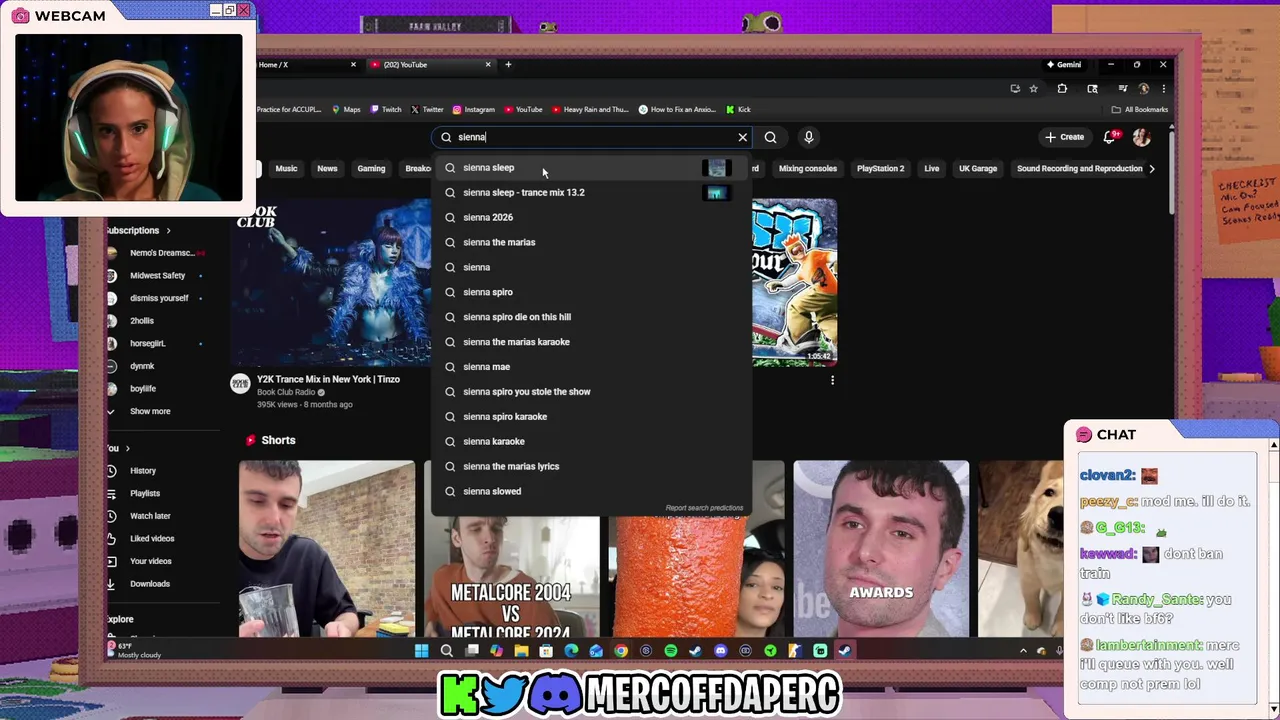Select suggestion 'sienna spiro you stole the show'
Screen dimensions: 1280x720
click(x=591, y=392)
